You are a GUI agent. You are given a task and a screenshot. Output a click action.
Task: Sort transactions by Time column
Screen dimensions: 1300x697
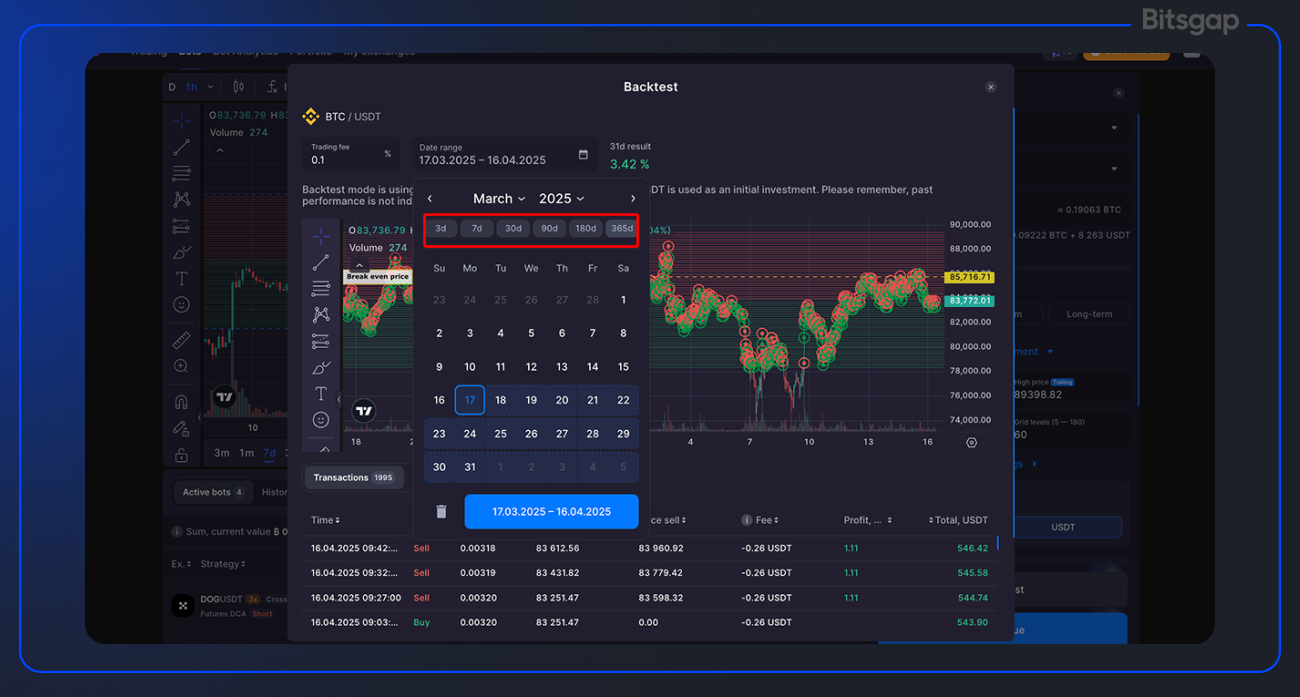(325, 520)
